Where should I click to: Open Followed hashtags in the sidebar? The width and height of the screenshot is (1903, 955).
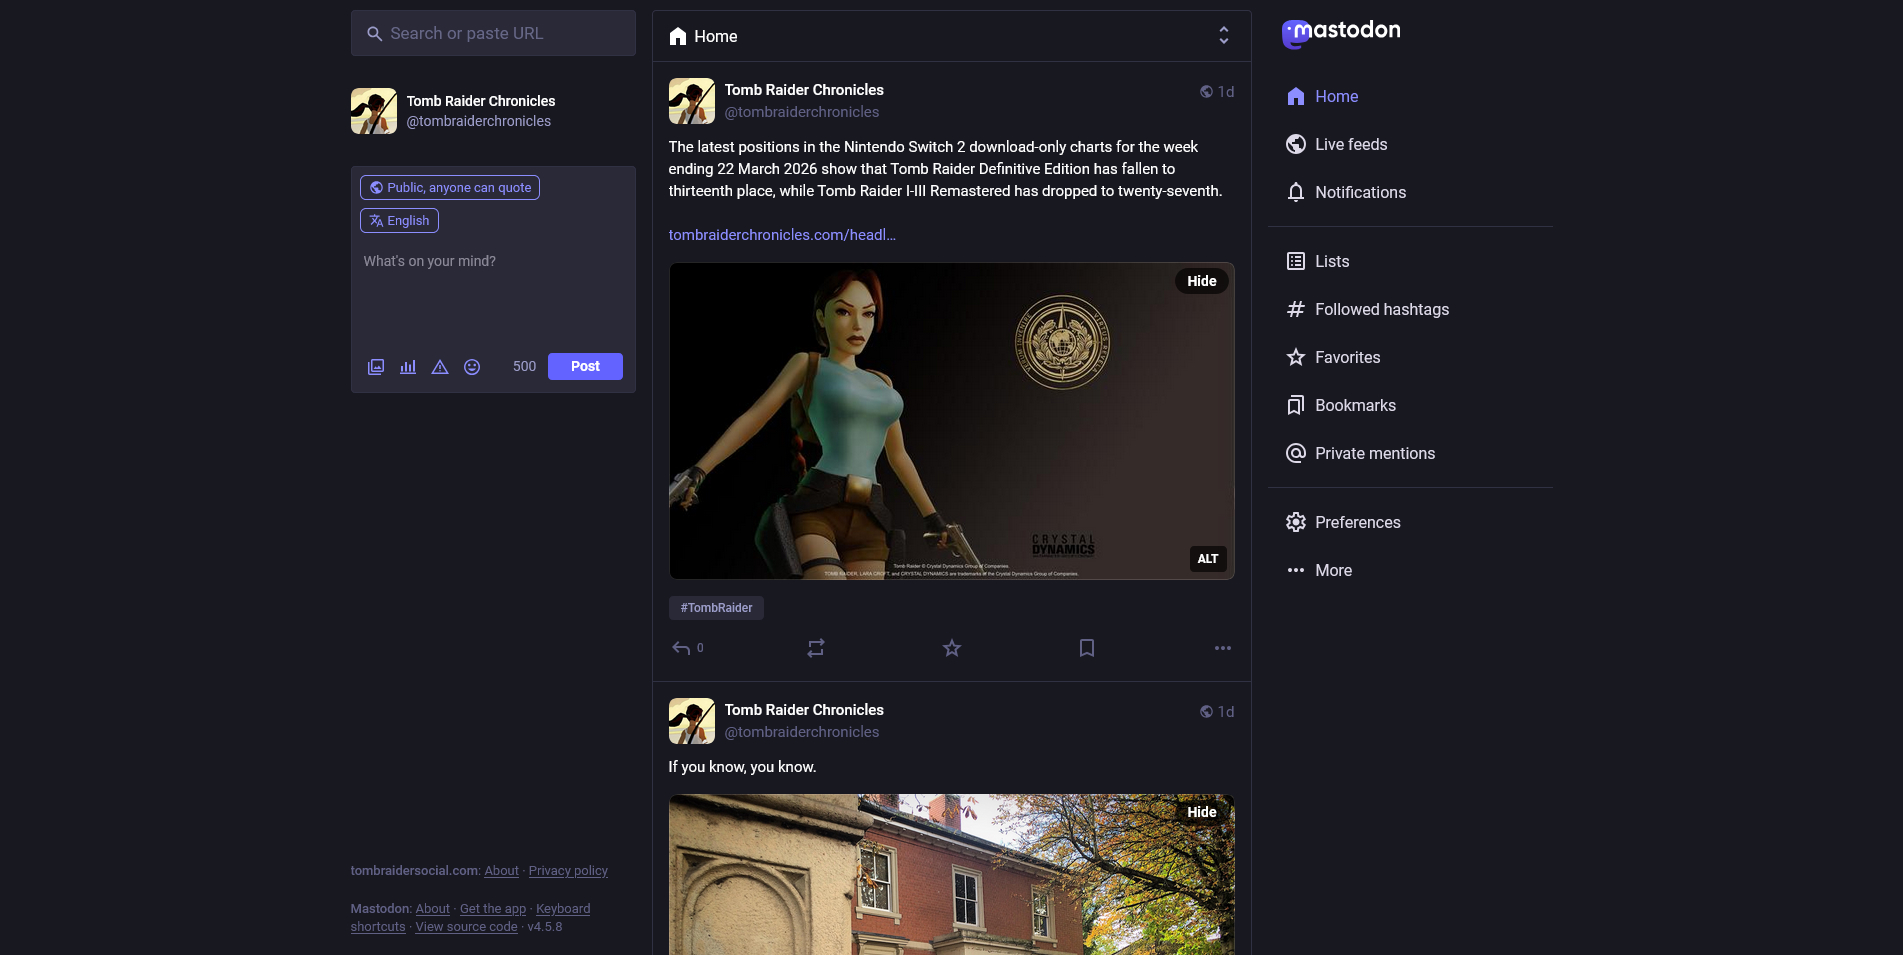1382,309
